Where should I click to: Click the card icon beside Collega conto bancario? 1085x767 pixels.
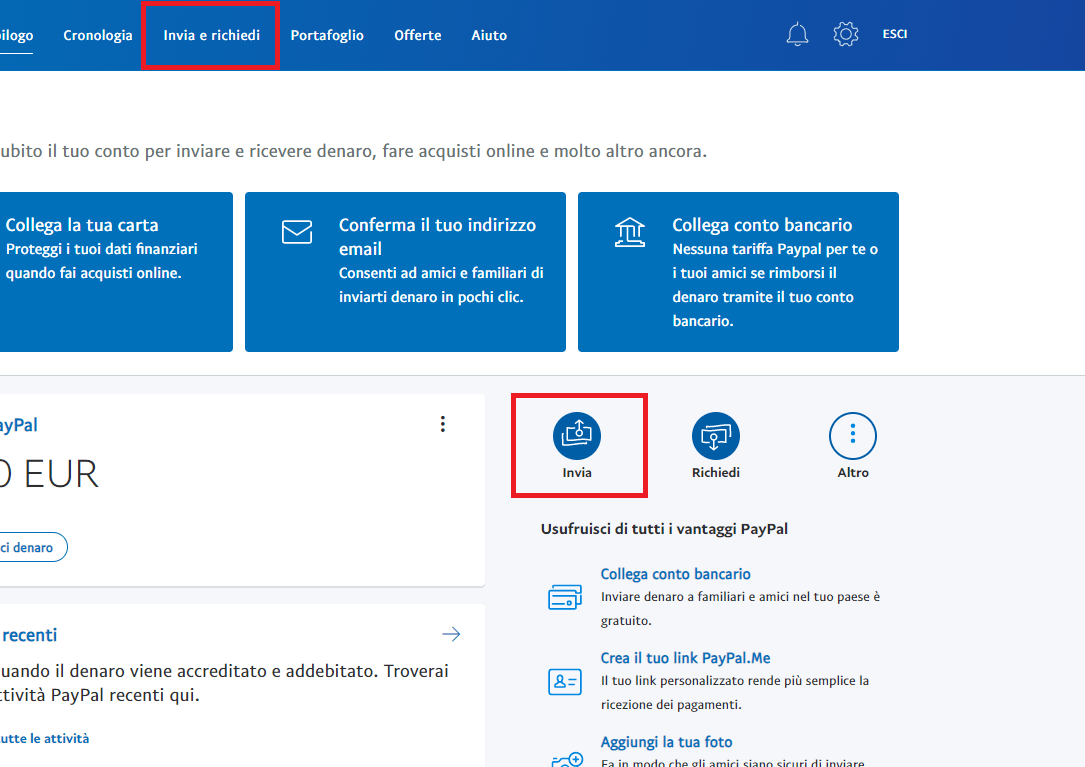(x=565, y=597)
